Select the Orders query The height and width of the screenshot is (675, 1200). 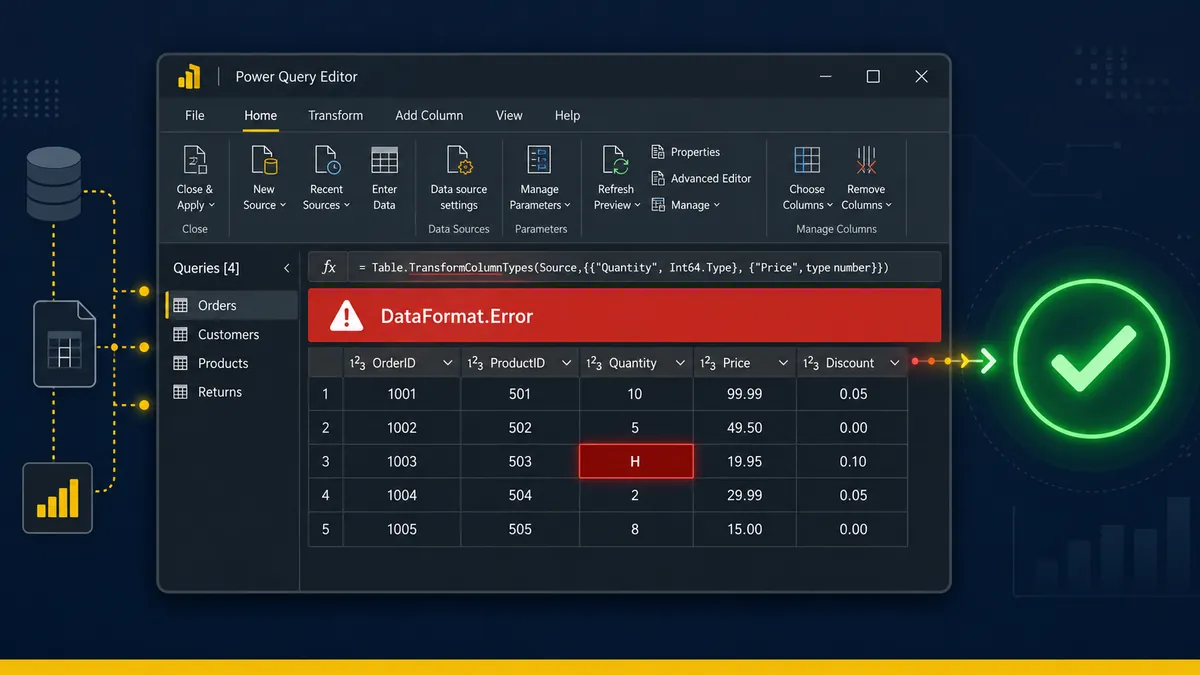click(232, 305)
